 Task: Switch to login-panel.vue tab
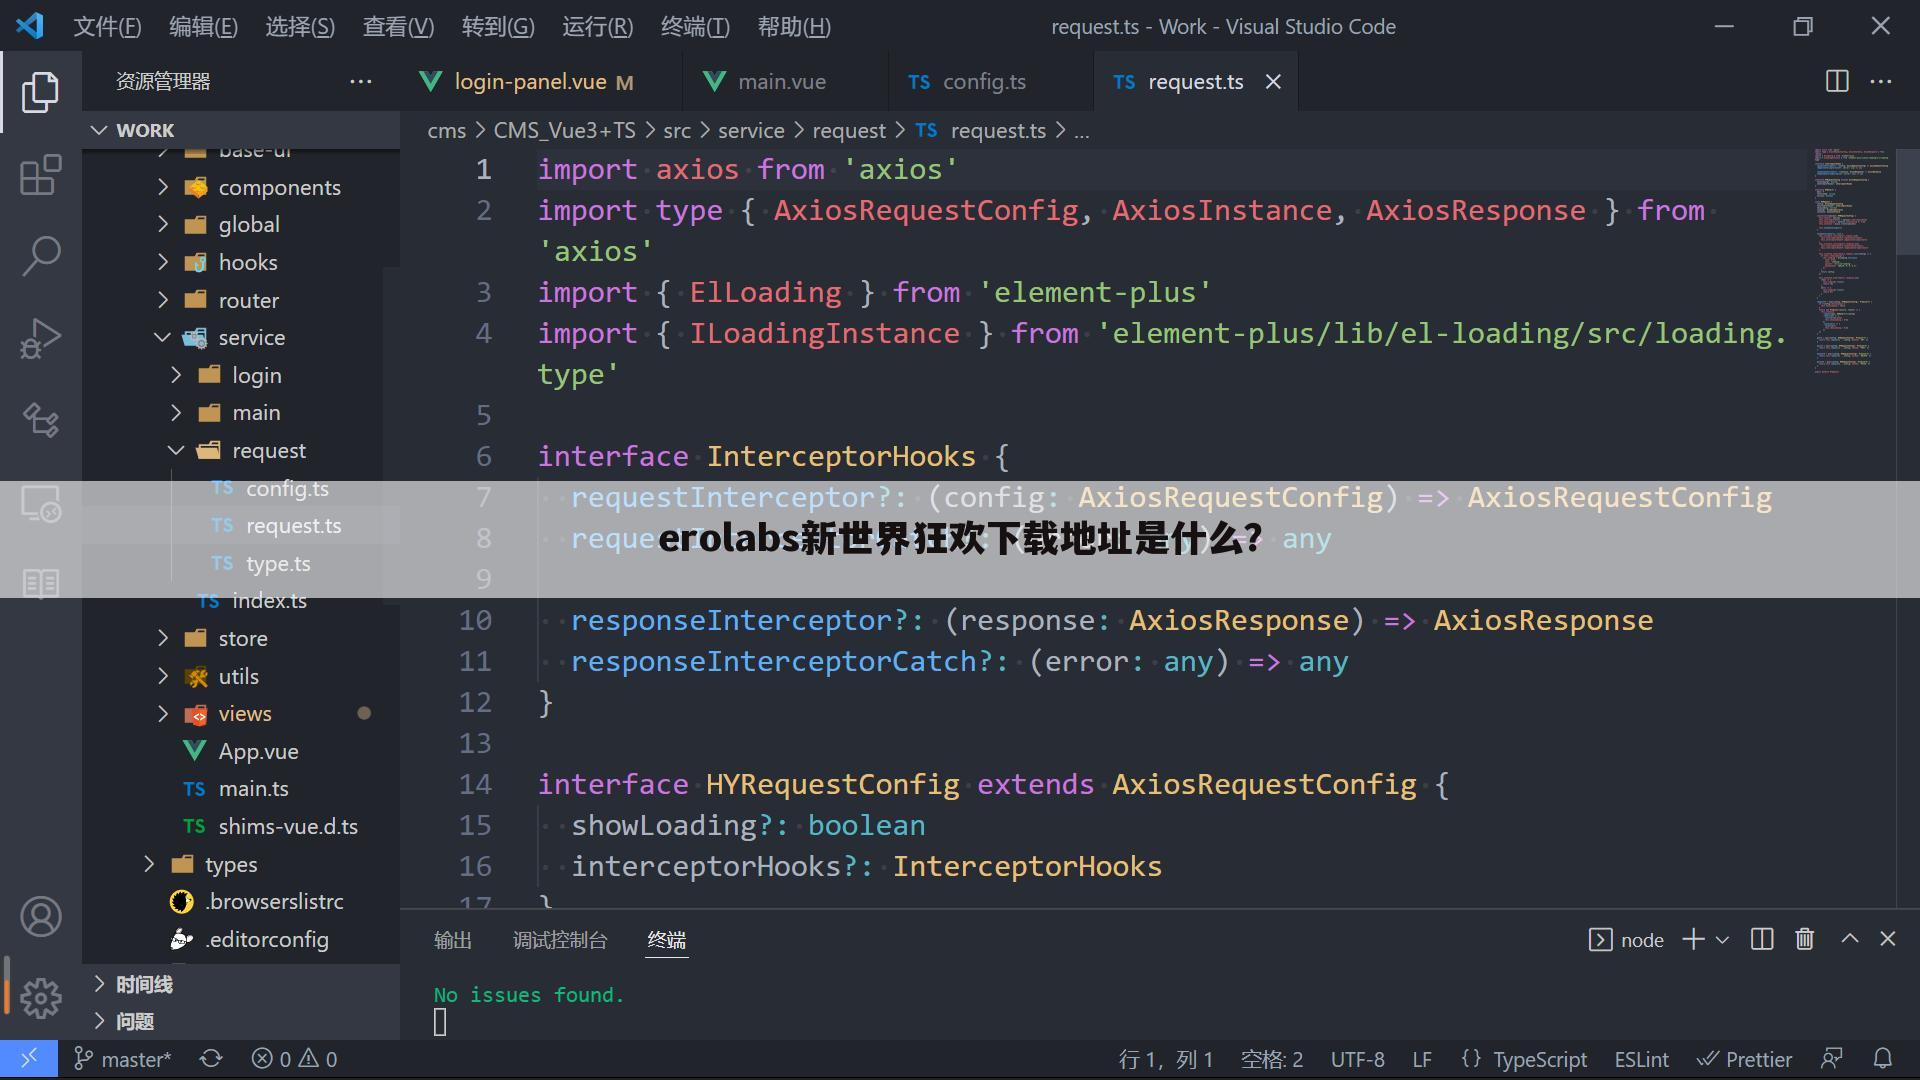click(x=541, y=82)
